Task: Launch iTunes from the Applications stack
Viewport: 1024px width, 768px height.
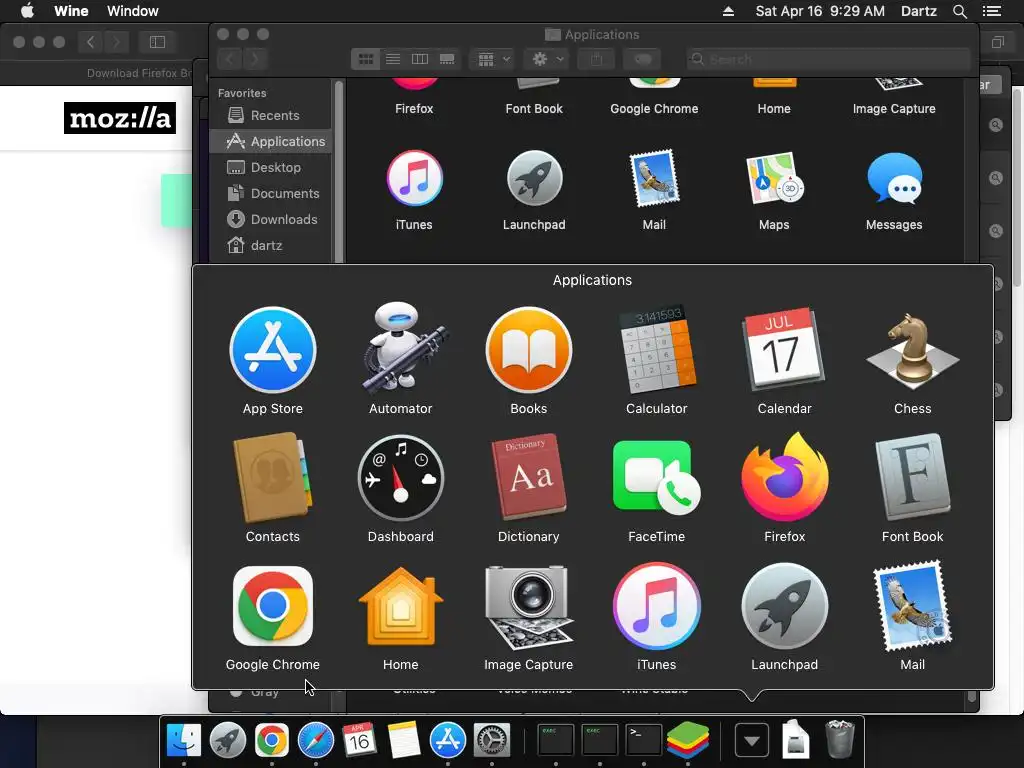Action: coord(657,606)
